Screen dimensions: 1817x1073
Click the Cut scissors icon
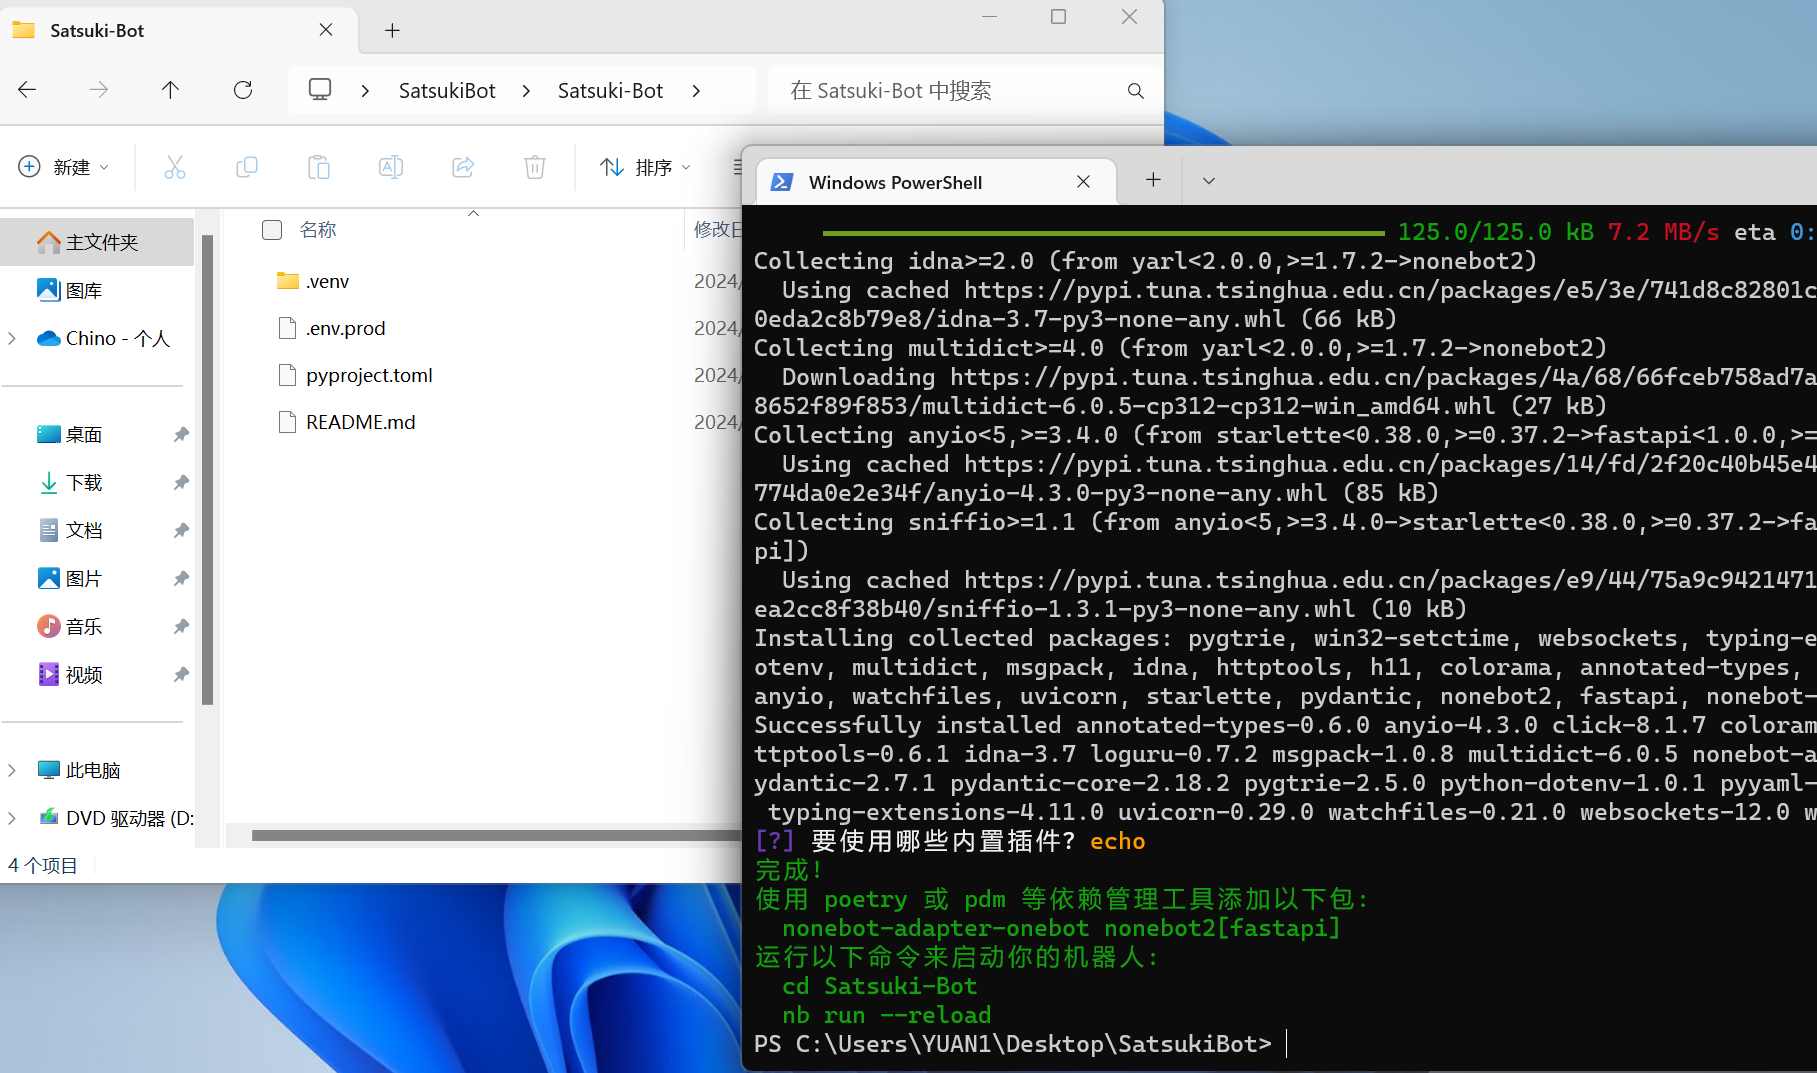(175, 167)
